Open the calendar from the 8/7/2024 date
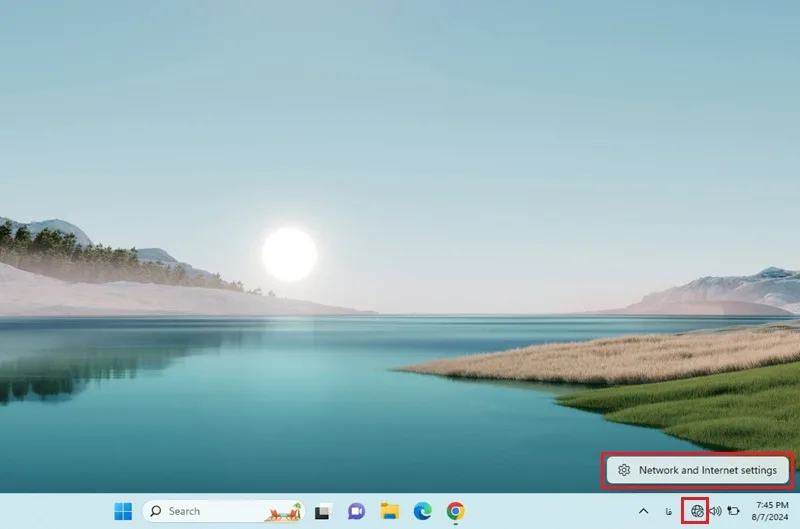 (770, 517)
